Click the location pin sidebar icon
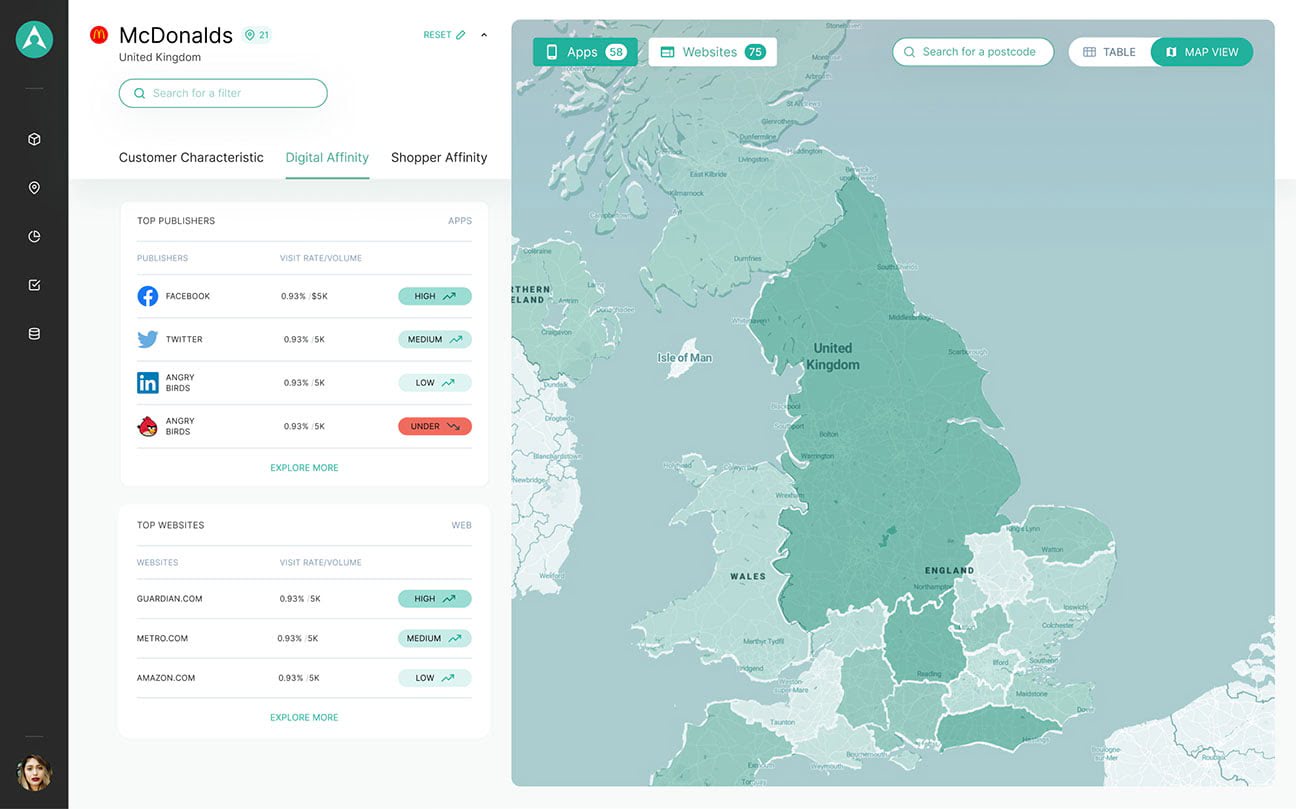 click(34, 188)
